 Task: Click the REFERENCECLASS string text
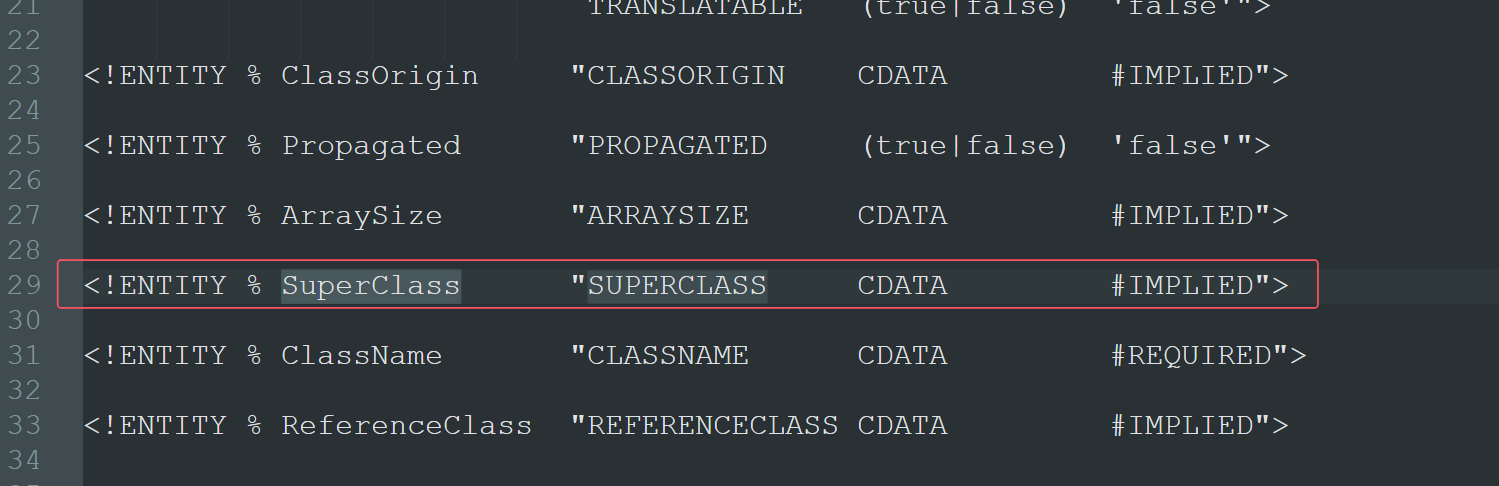click(712, 426)
